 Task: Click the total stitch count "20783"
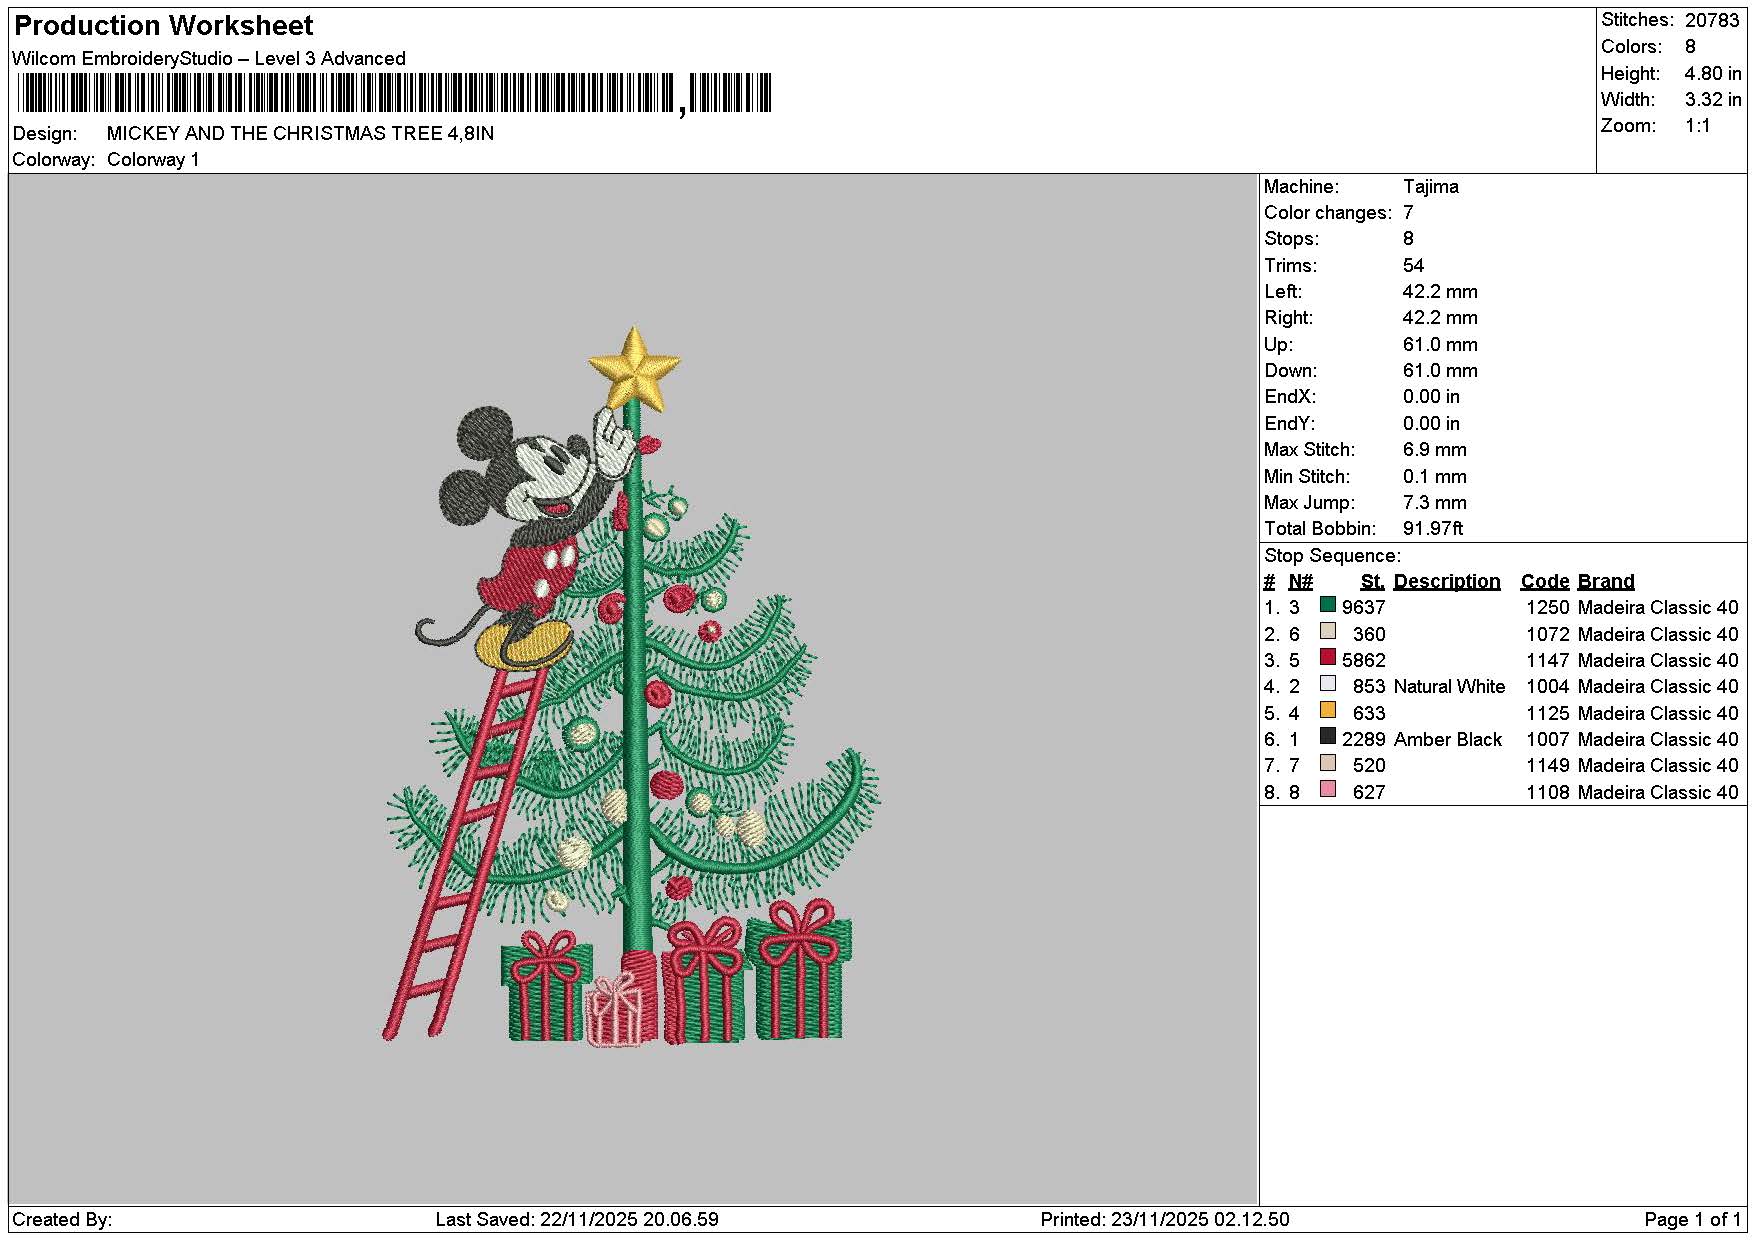1712,20
